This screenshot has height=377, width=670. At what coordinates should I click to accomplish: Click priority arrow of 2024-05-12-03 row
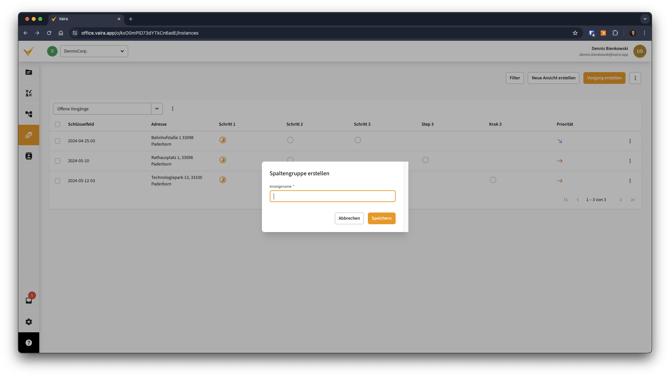560,180
